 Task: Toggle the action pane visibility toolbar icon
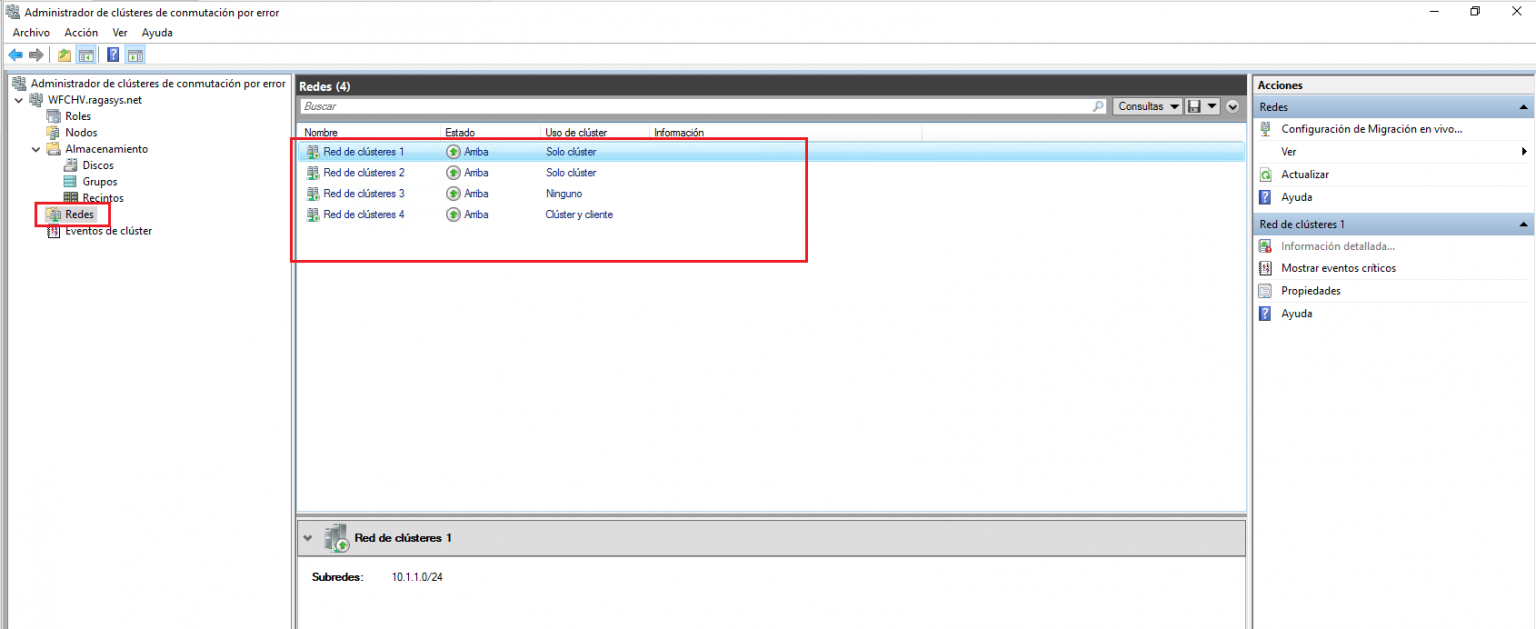[134, 54]
